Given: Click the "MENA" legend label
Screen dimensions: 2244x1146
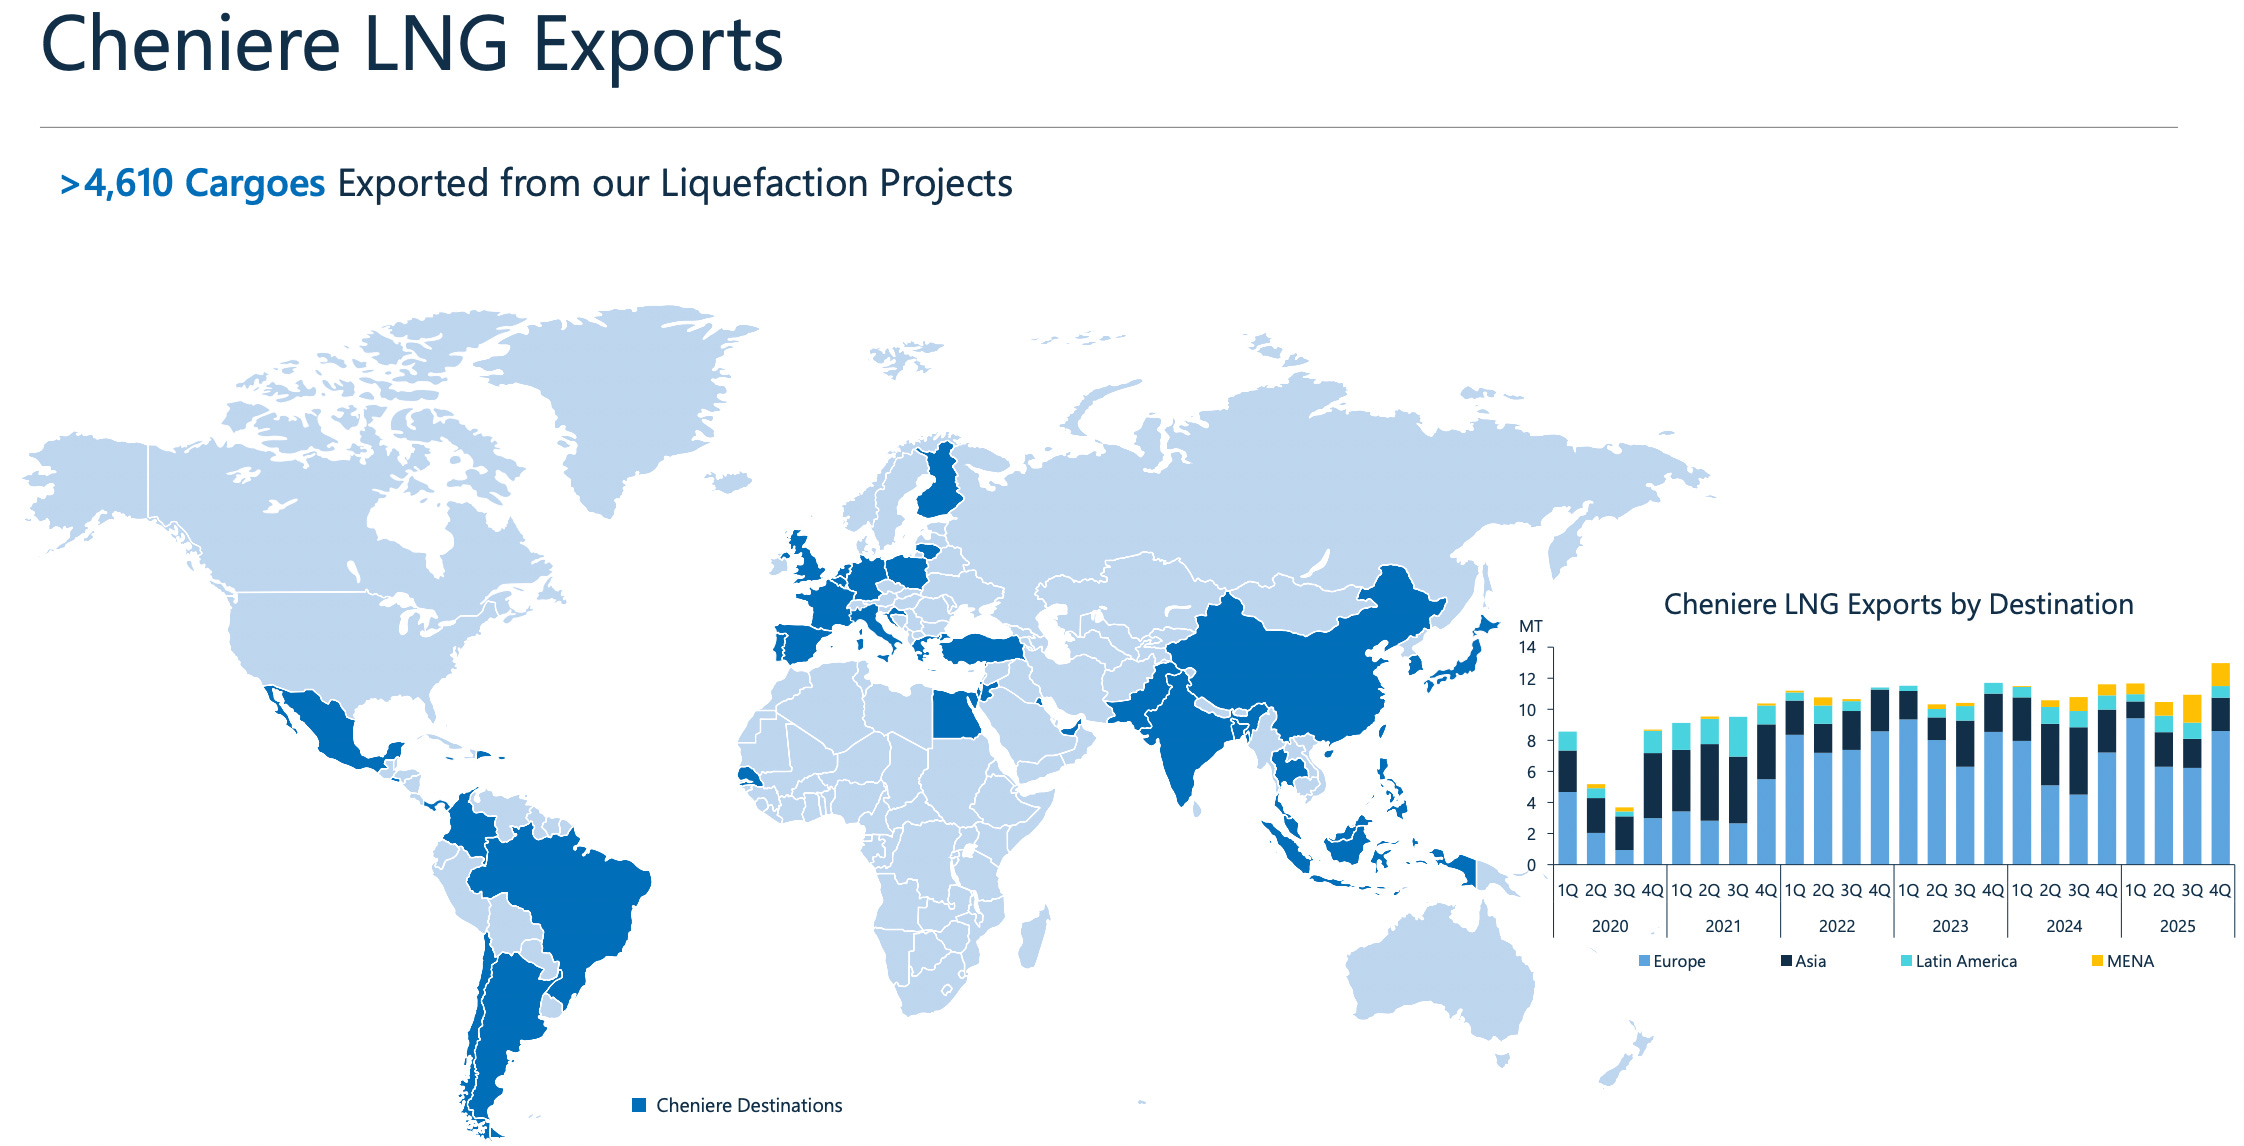Looking at the screenshot, I should [2130, 961].
